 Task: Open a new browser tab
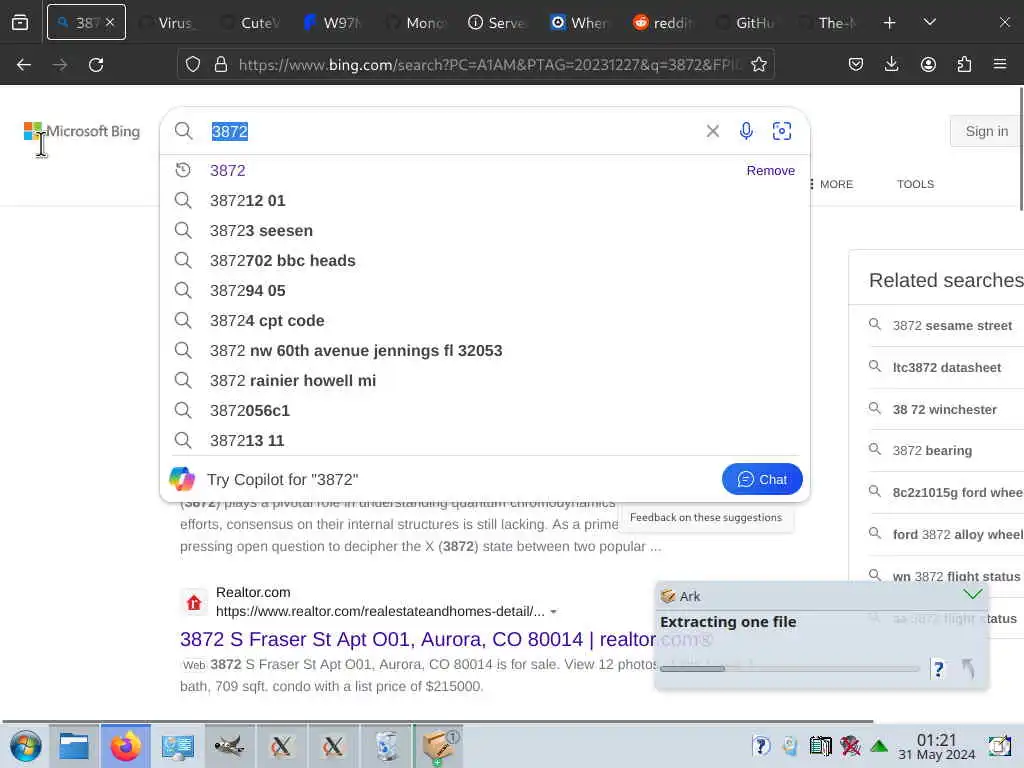pyautogui.click(x=889, y=23)
